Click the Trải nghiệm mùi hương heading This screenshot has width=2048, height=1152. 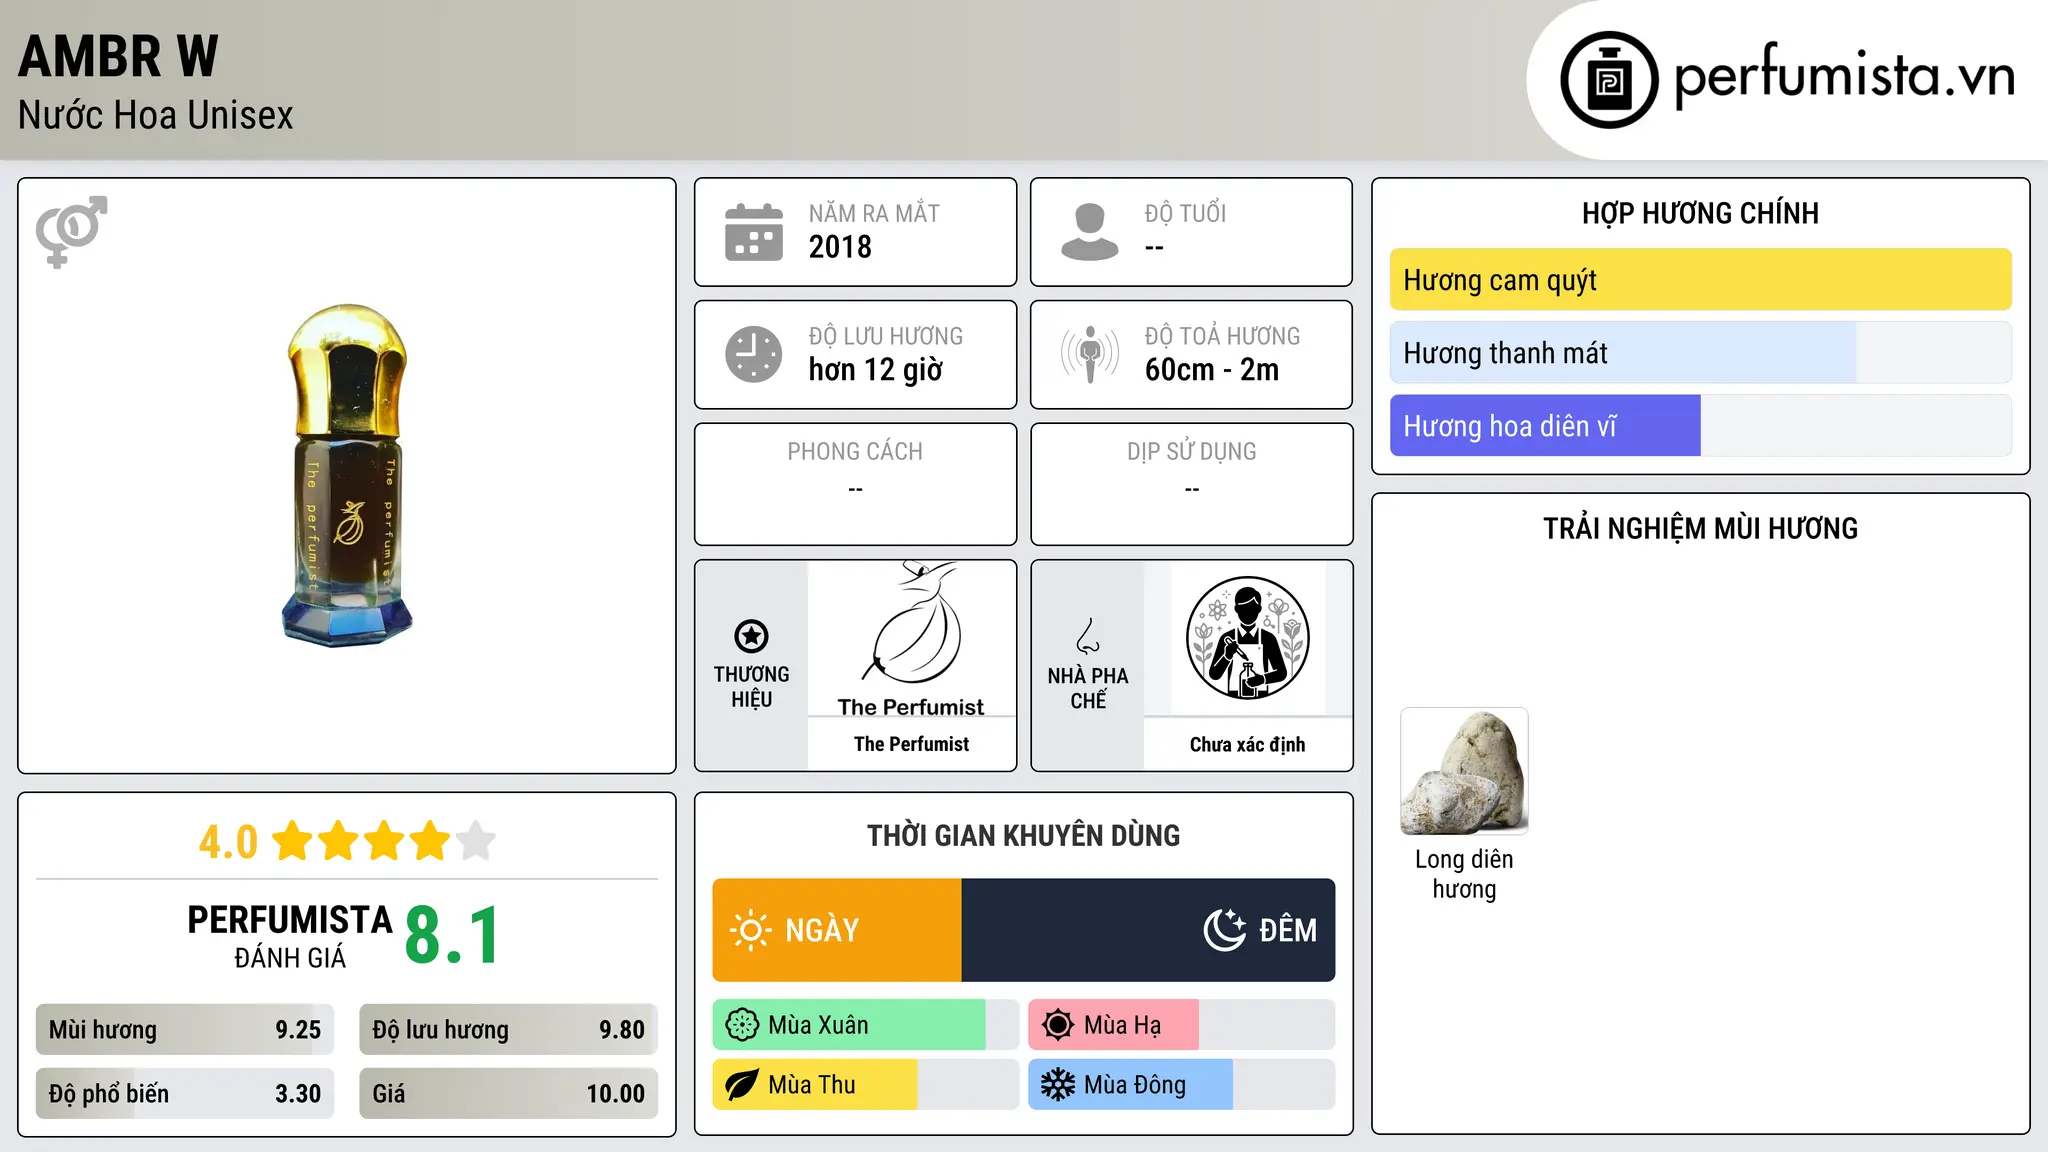click(1700, 528)
